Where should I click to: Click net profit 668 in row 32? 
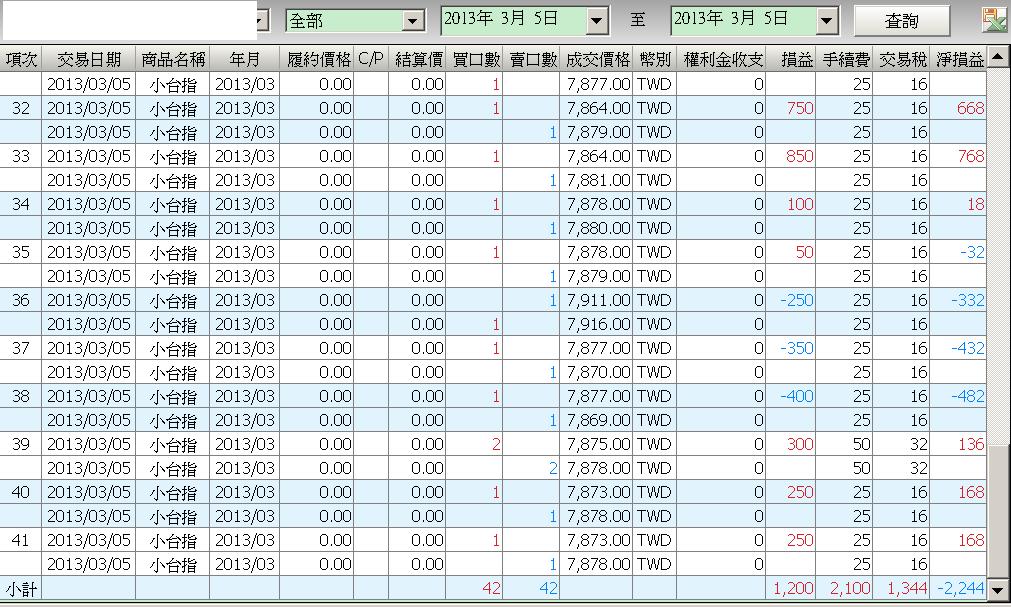pos(970,108)
